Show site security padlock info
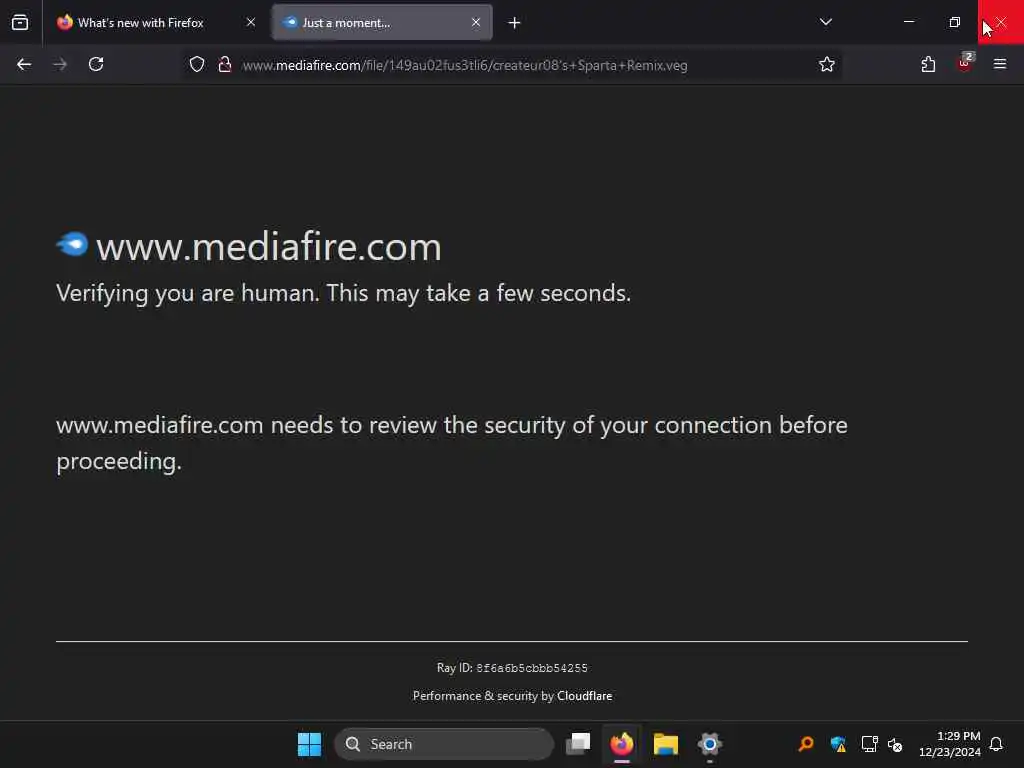1024x768 pixels. click(225, 65)
